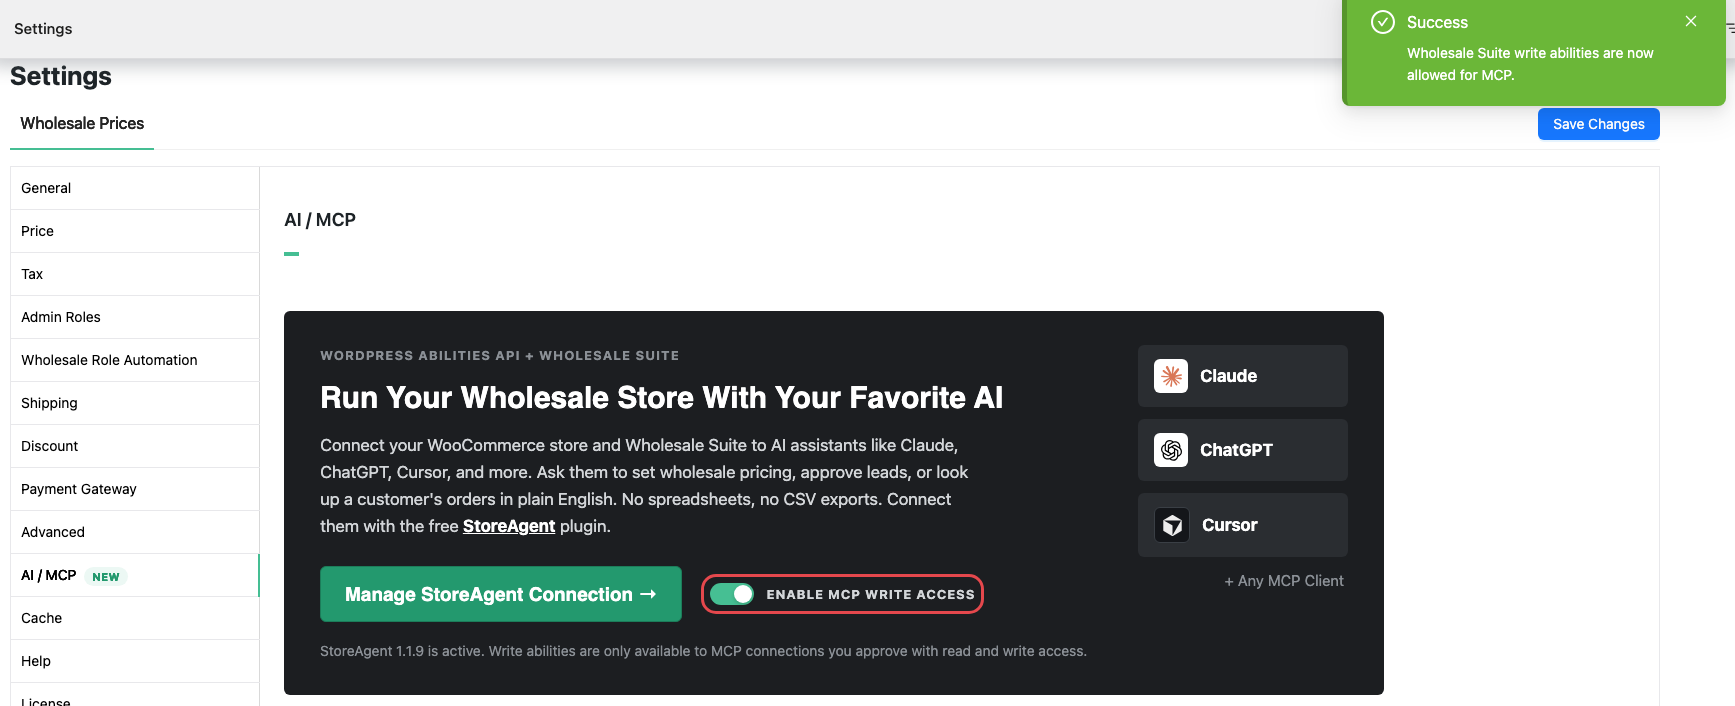The width and height of the screenshot is (1735, 706).
Task: Toggle Enable MCP Write Access switch
Action: click(x=732, y=594)
